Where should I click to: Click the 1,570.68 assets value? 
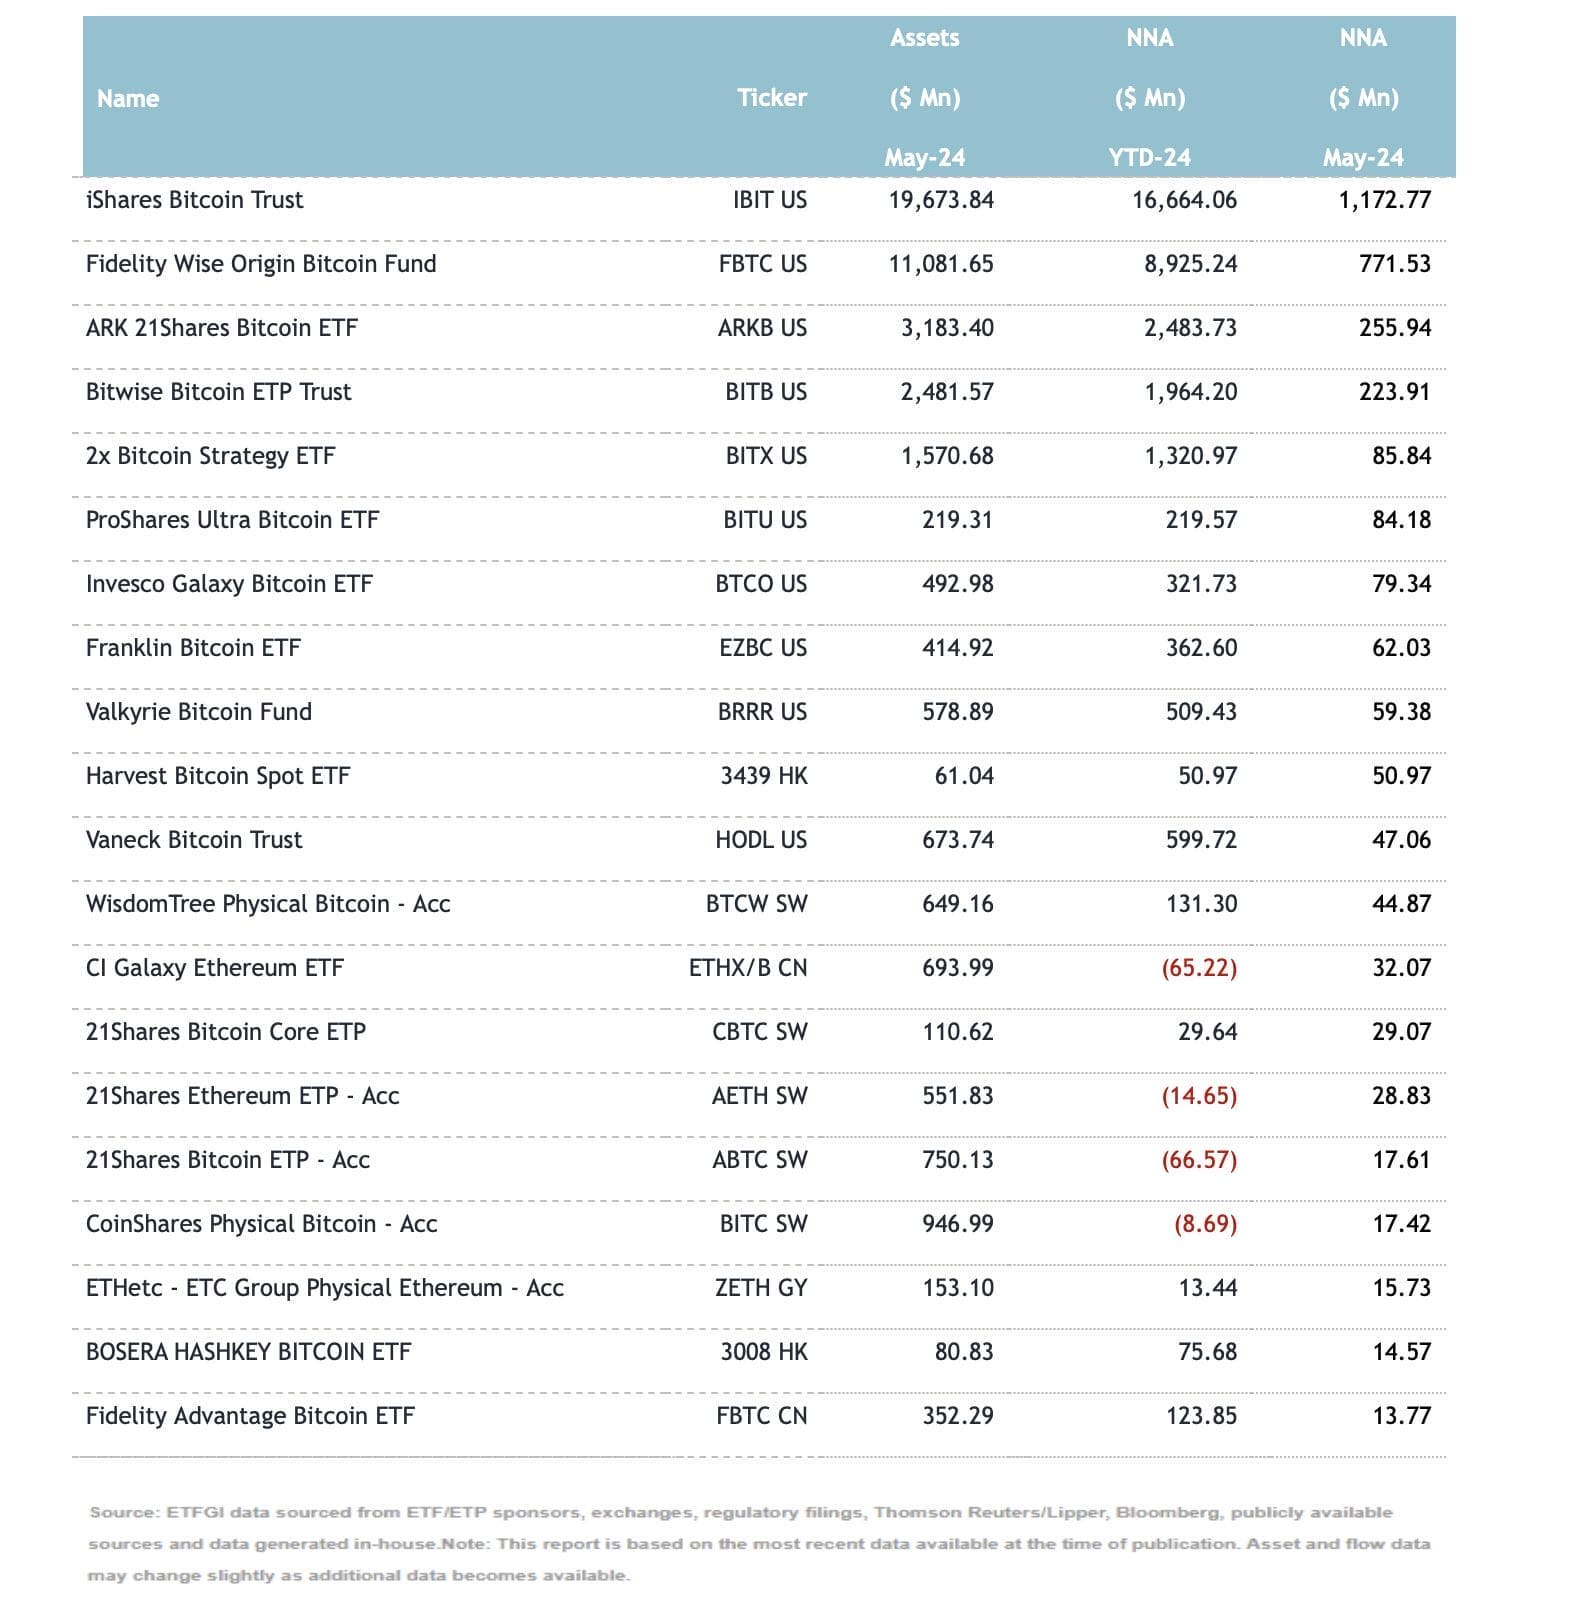[947, 456]
